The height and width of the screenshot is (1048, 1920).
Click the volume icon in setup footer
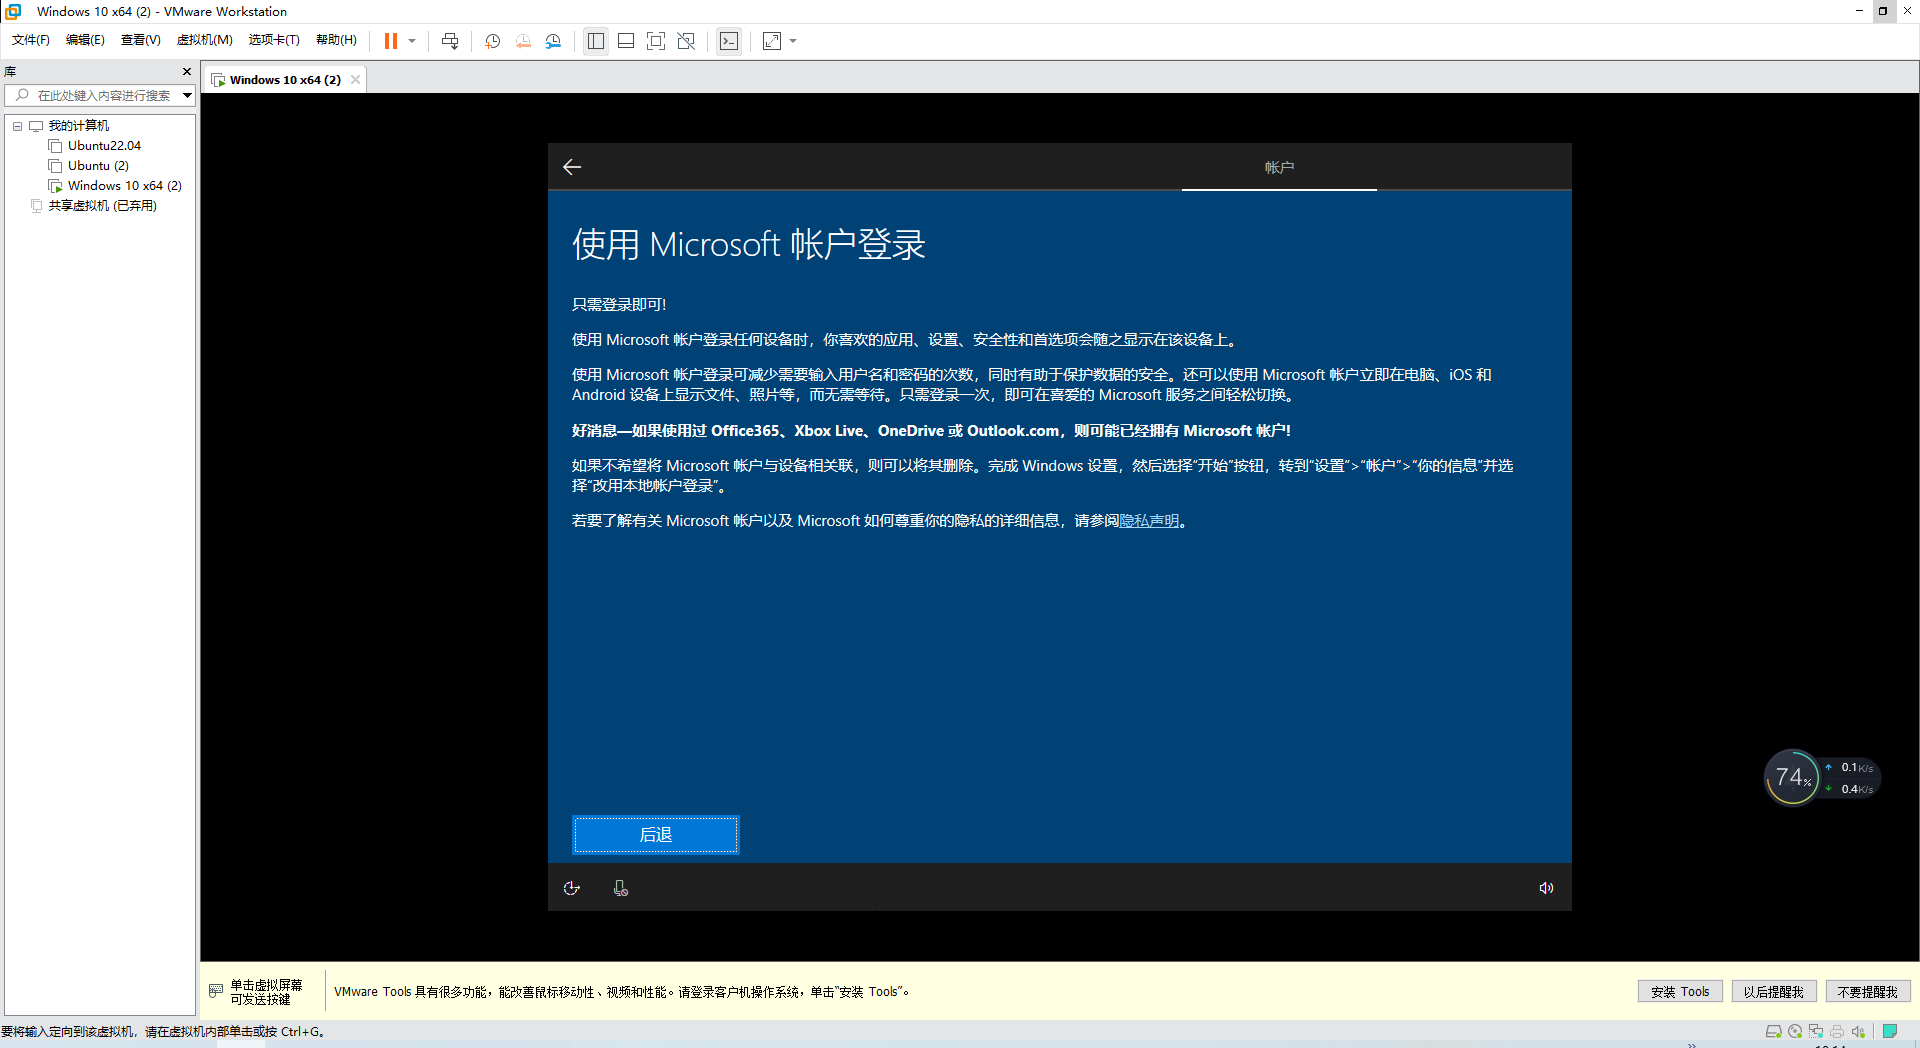click(1546, 888)
